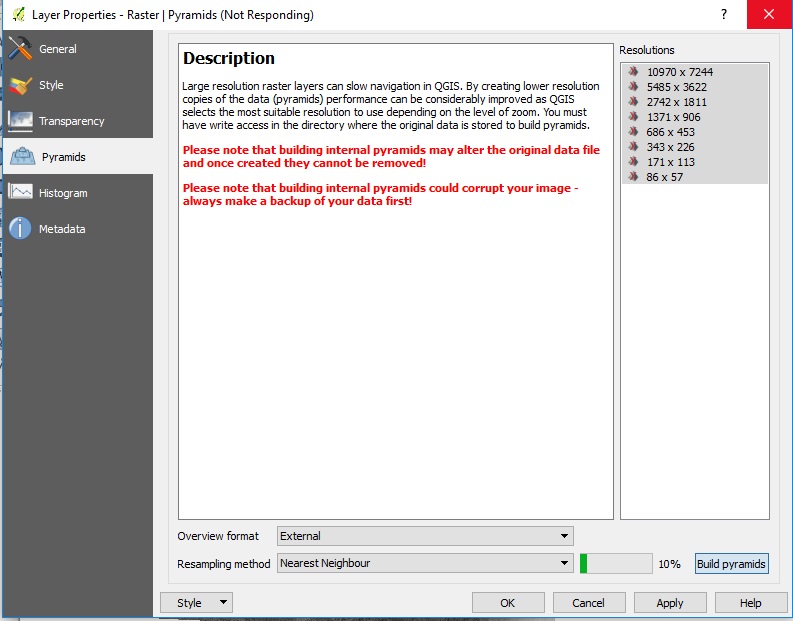Click the Description heading text

point(229,58)
